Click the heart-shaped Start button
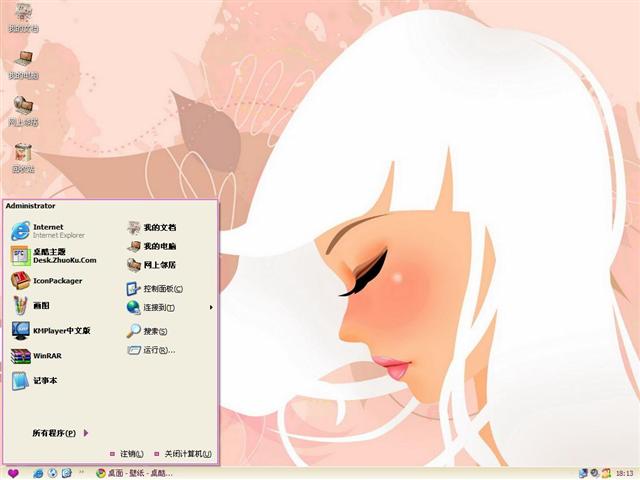The width and height of the screenshot is (640, 480). 12,472
